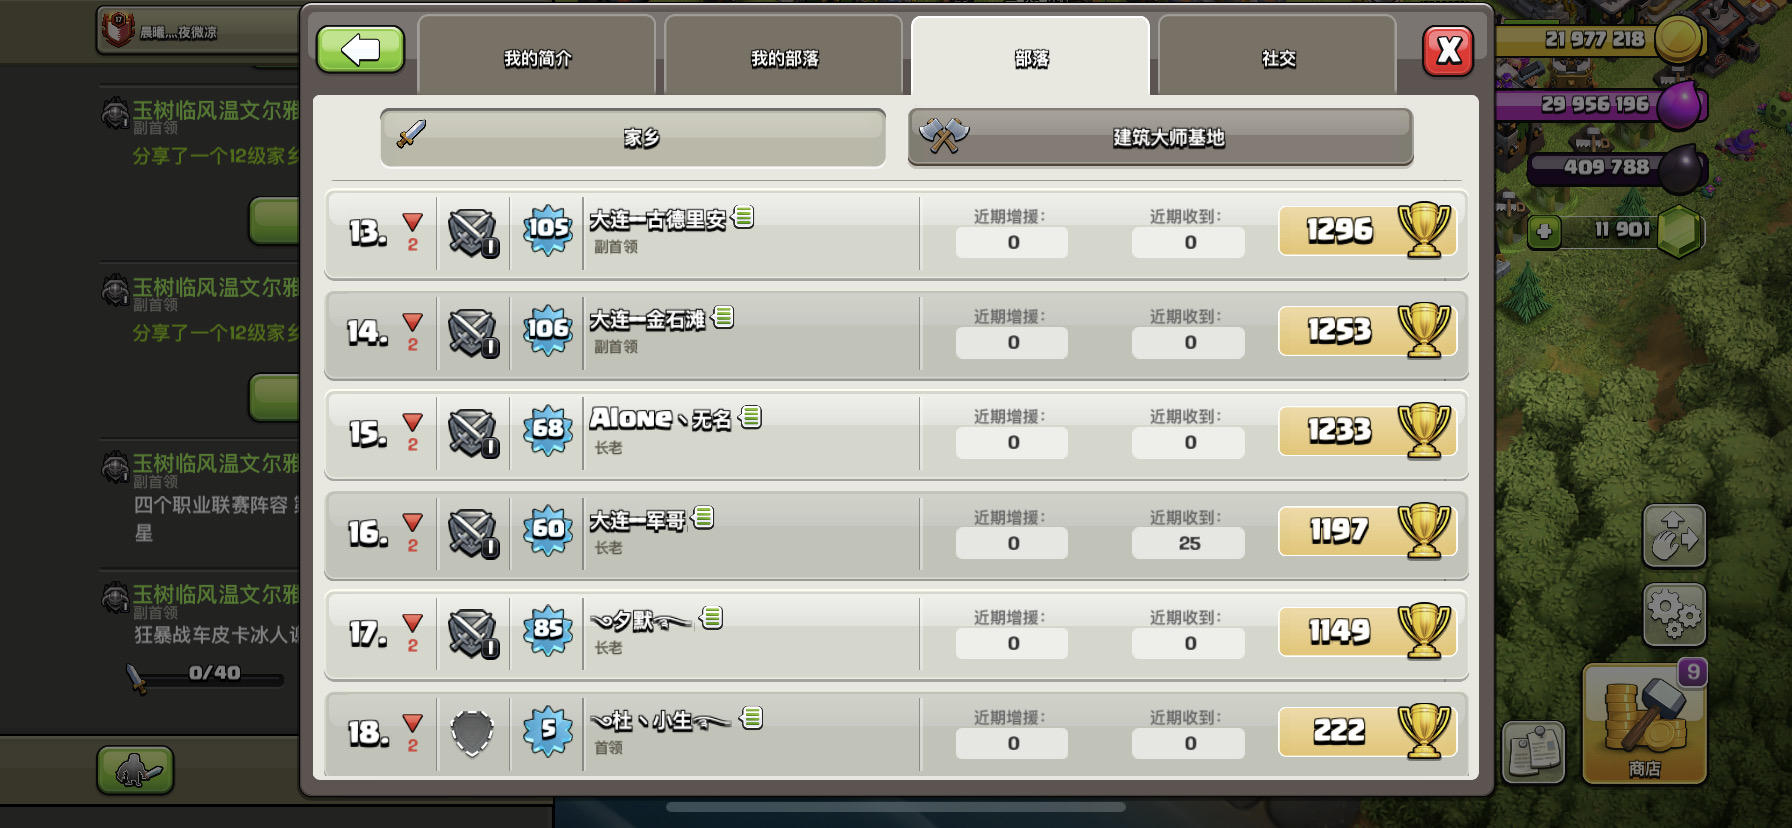Screen dimensions: 1792x828
Task: Open the clipboard notes icon beside shop
Action: point(1534,751)
